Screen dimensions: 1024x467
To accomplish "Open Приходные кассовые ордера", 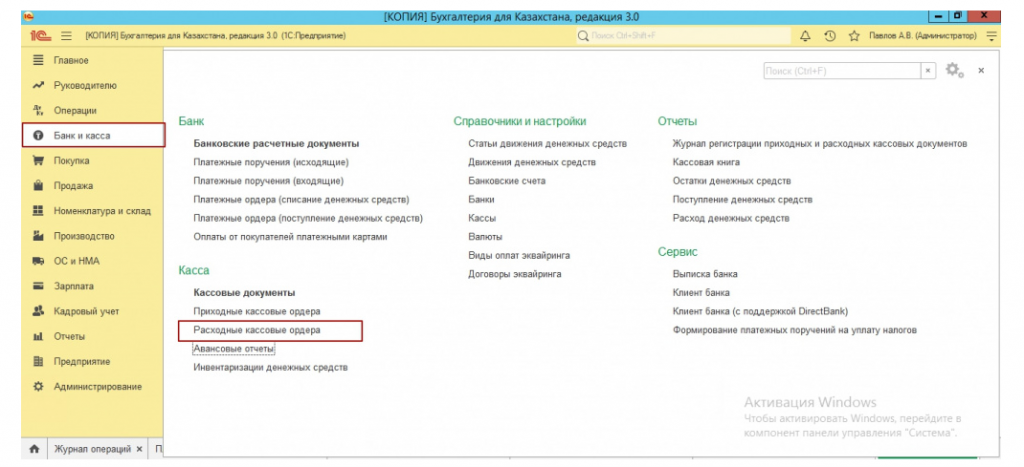I will (x=257, y=312).
